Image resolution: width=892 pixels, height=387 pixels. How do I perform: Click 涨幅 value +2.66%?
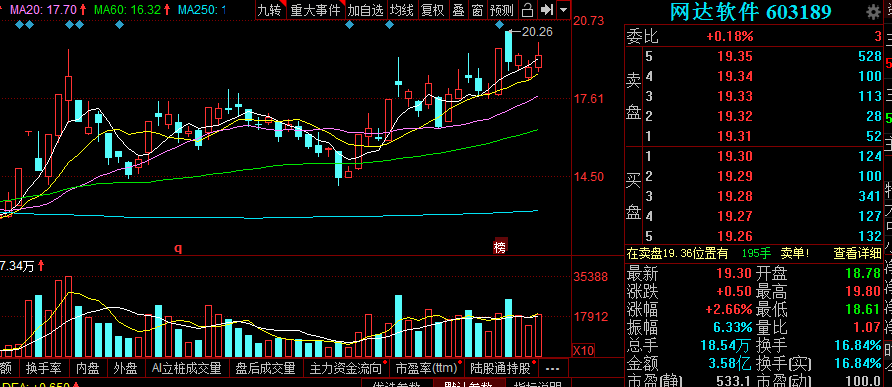click(729, 310)
